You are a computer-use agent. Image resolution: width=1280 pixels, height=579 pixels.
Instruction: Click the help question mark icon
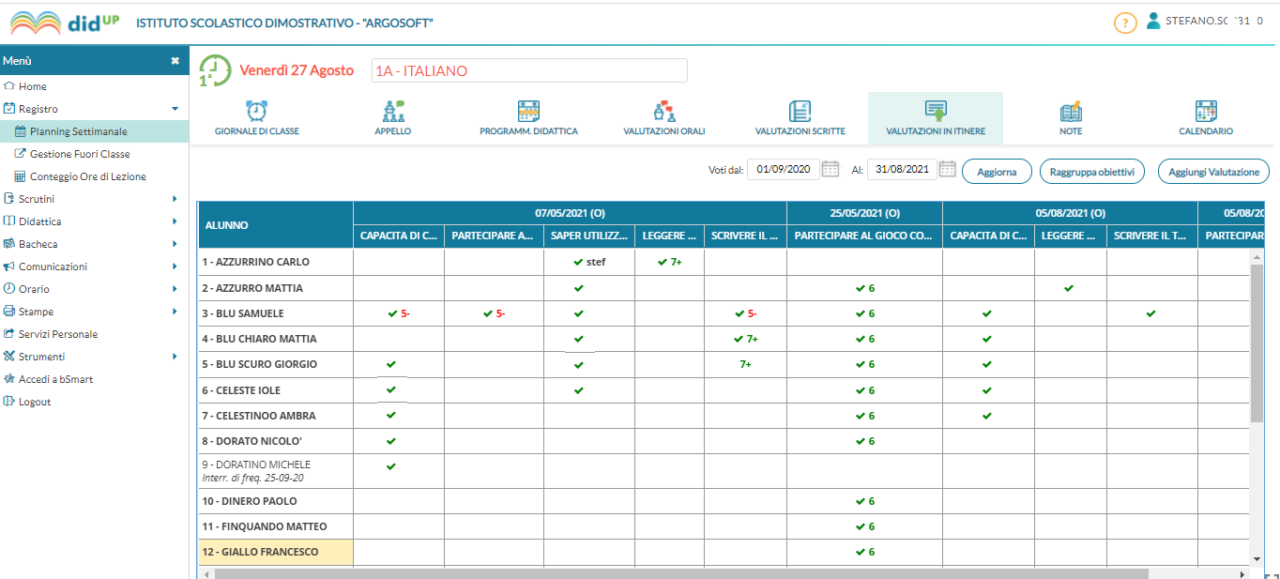click(x=1125, y=22)
